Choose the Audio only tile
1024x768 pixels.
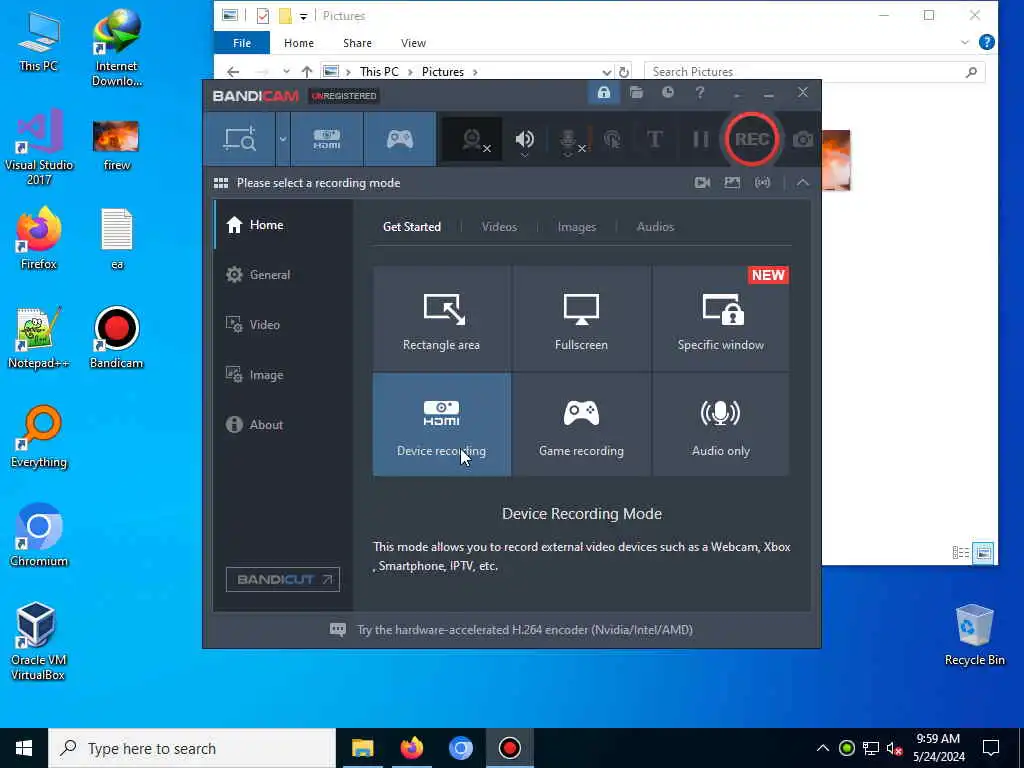pyautogui.click(x=721, y=424)
